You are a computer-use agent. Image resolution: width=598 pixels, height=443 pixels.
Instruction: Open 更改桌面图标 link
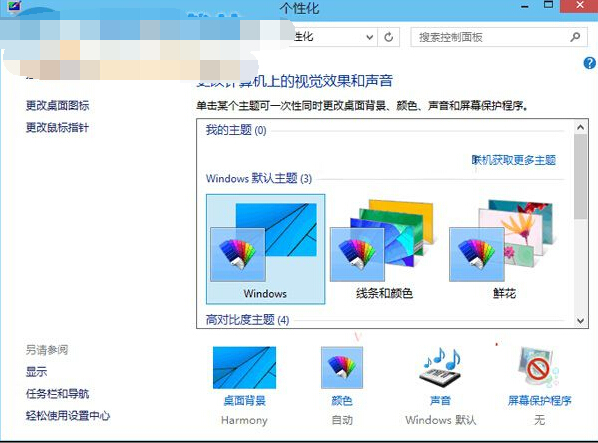click(58, 105)
